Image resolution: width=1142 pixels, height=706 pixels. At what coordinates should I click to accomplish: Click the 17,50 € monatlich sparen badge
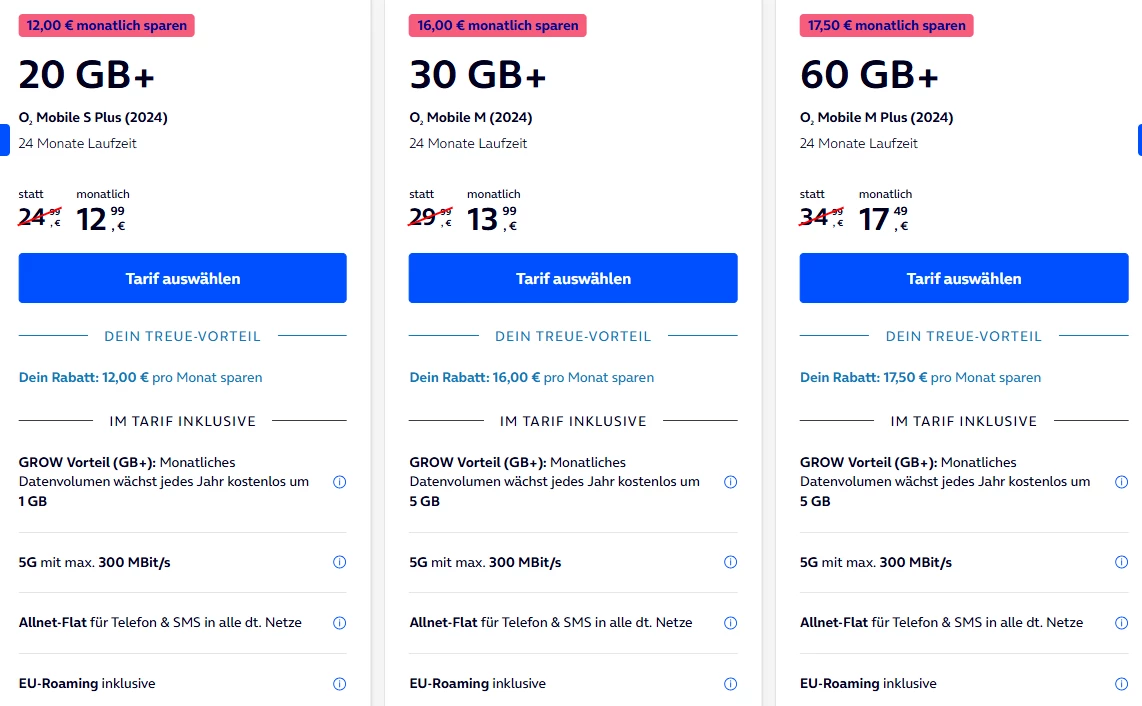887,26
